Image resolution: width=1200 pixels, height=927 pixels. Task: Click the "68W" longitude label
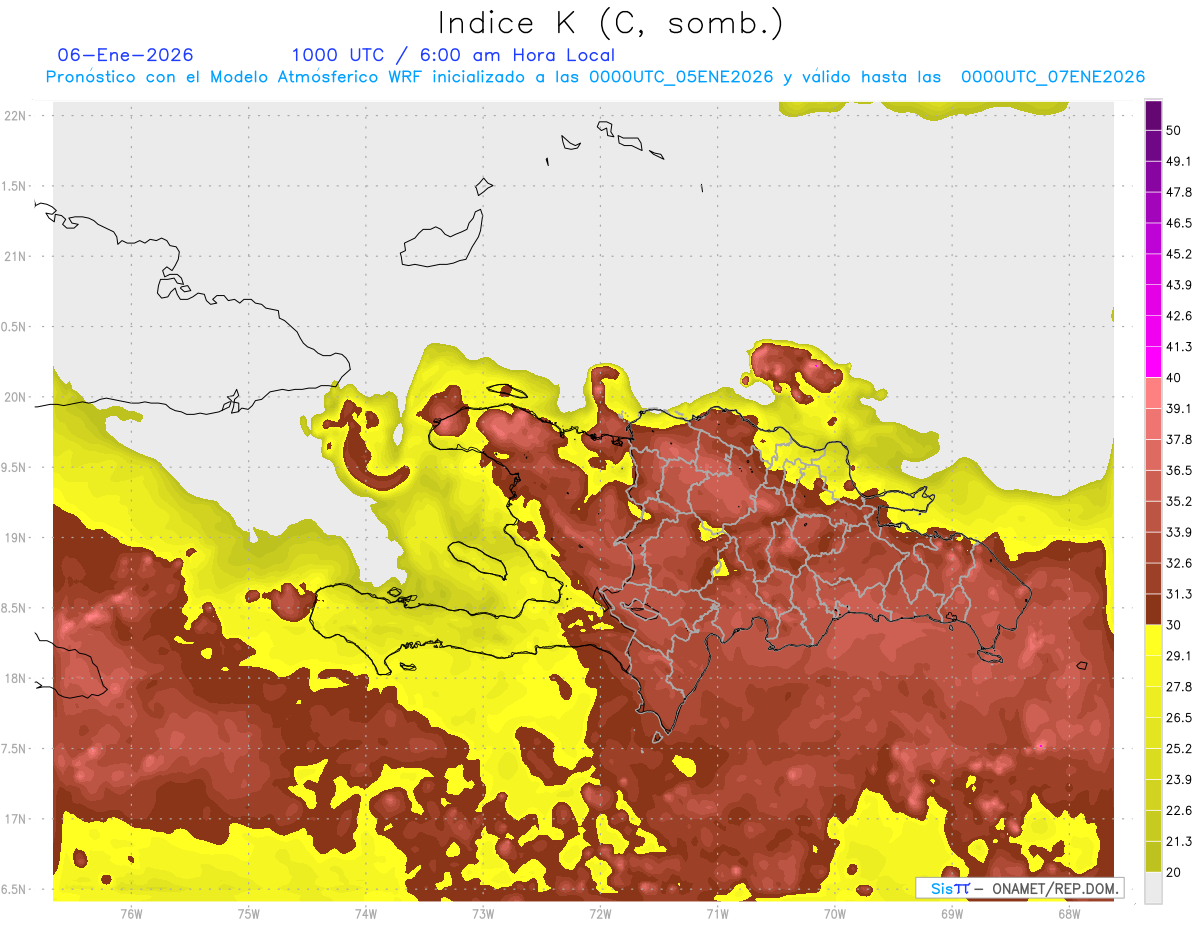click(x=1068, y=914)
